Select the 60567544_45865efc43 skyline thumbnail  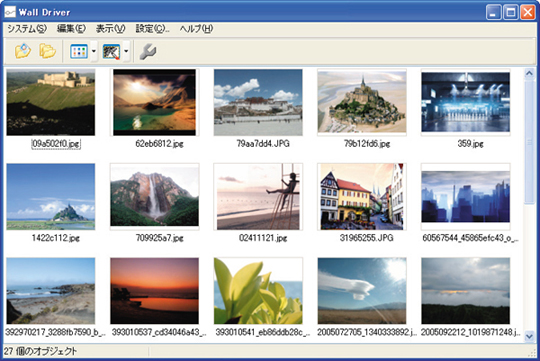[466, 197]
